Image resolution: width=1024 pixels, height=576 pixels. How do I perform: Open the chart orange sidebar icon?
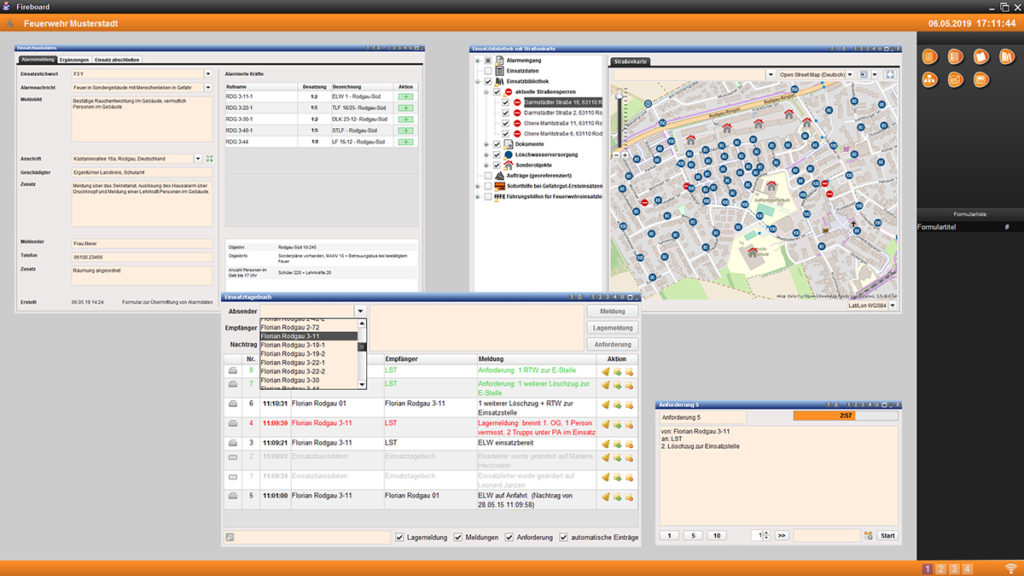click(955, 80)
